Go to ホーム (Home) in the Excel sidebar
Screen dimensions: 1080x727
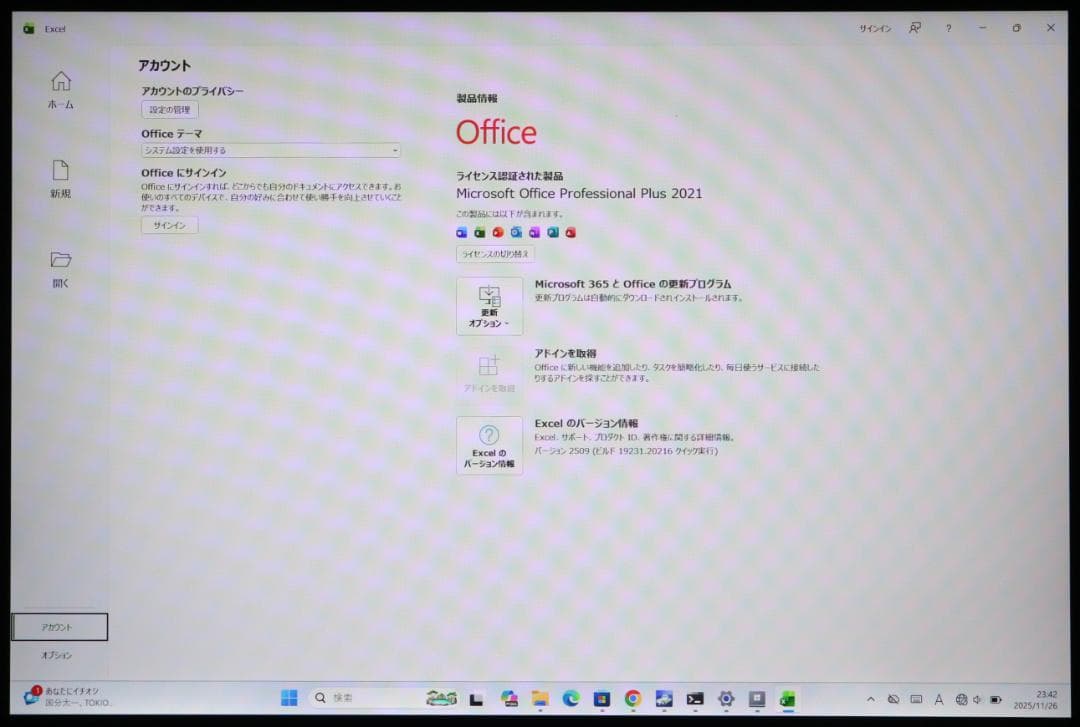tap(61, 90)
